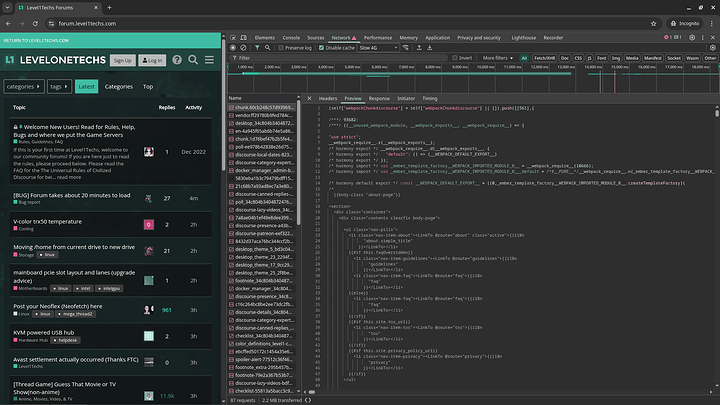Screen dimensions: 720x405
Task: Select the Response tab in request details
Action: (x=379, y=99)
